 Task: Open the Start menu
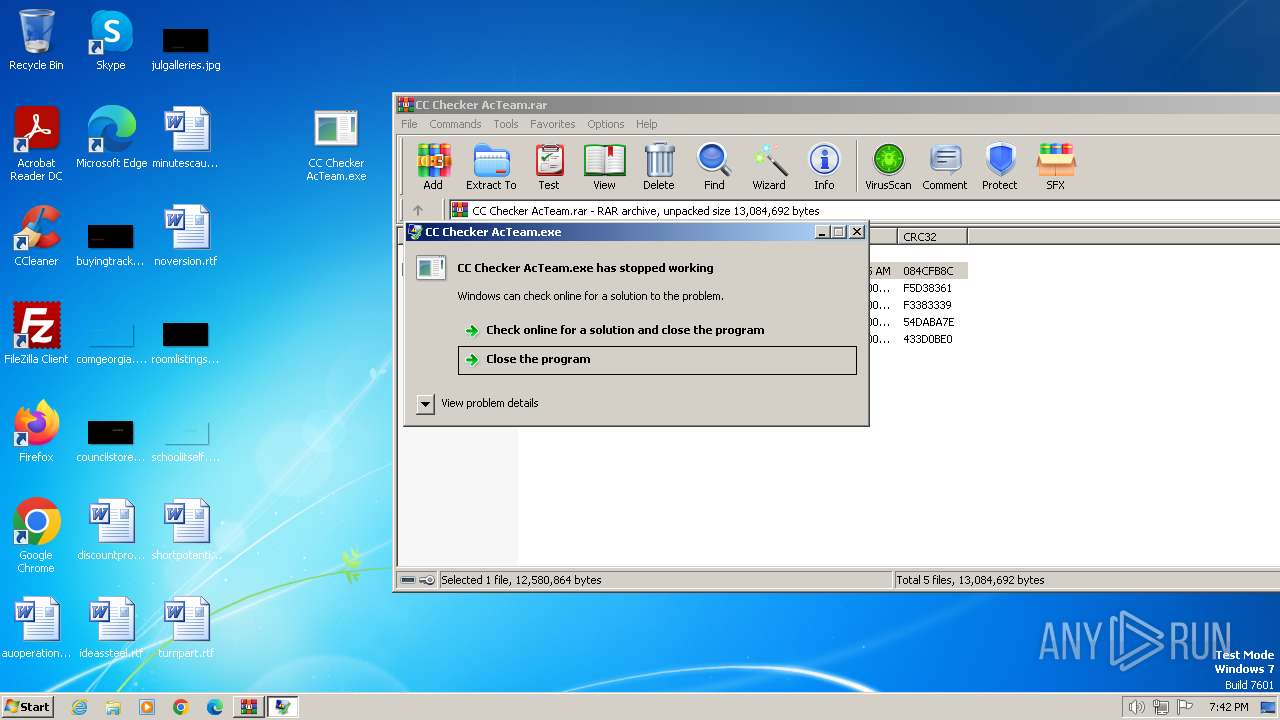pos(27,706)
